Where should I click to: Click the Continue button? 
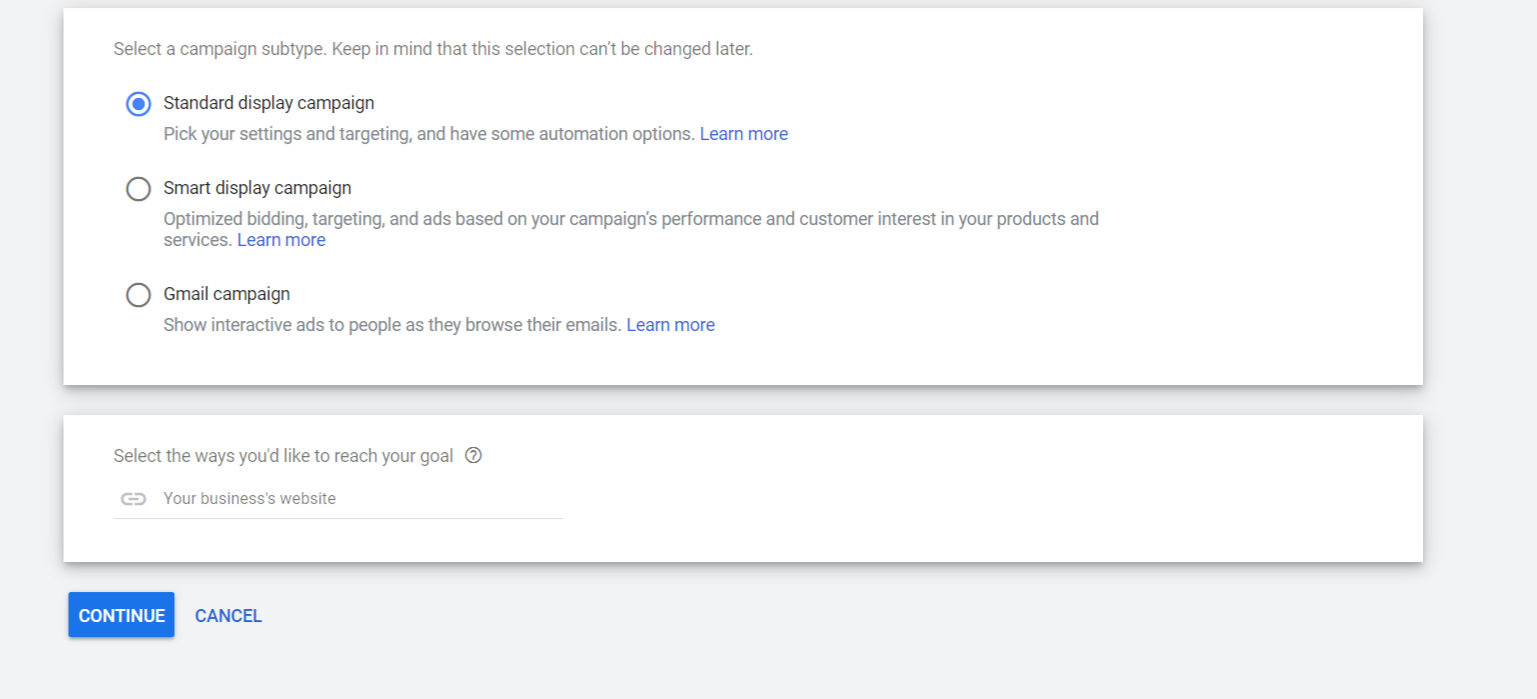[120, 615]
